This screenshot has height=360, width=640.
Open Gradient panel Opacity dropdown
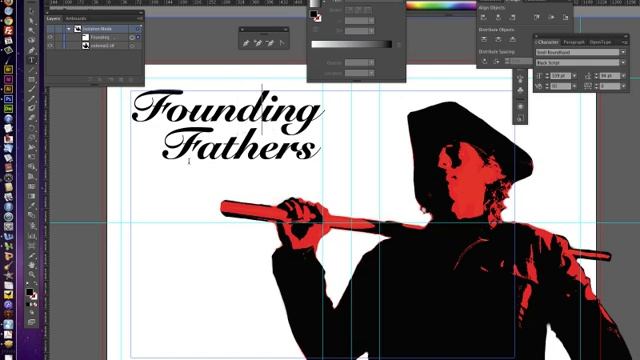pos(371,63)
